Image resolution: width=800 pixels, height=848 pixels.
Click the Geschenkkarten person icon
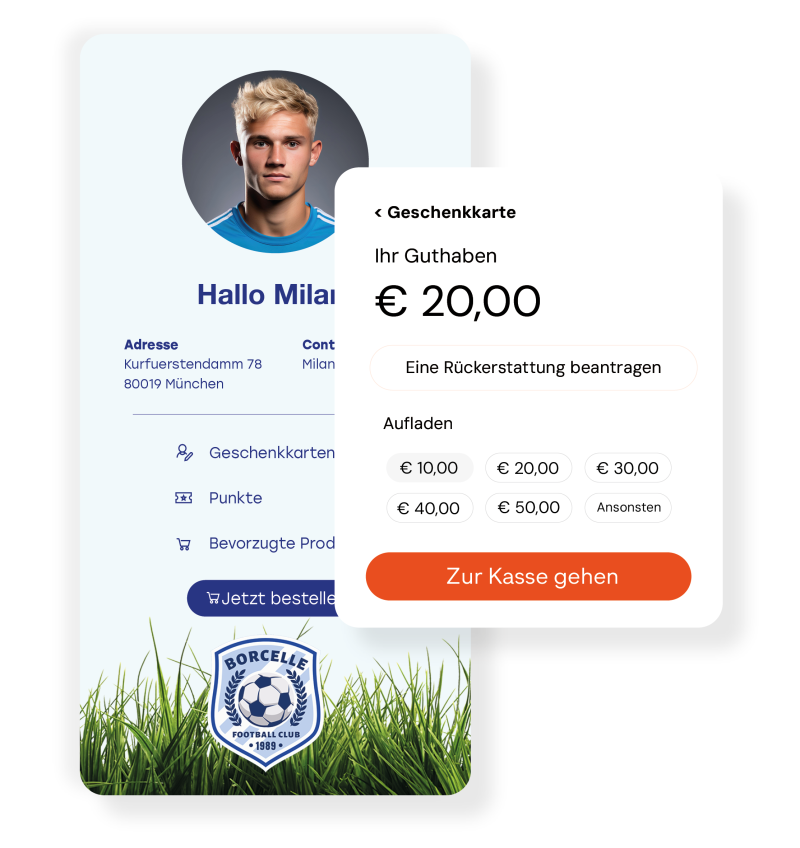pos(184,452)
